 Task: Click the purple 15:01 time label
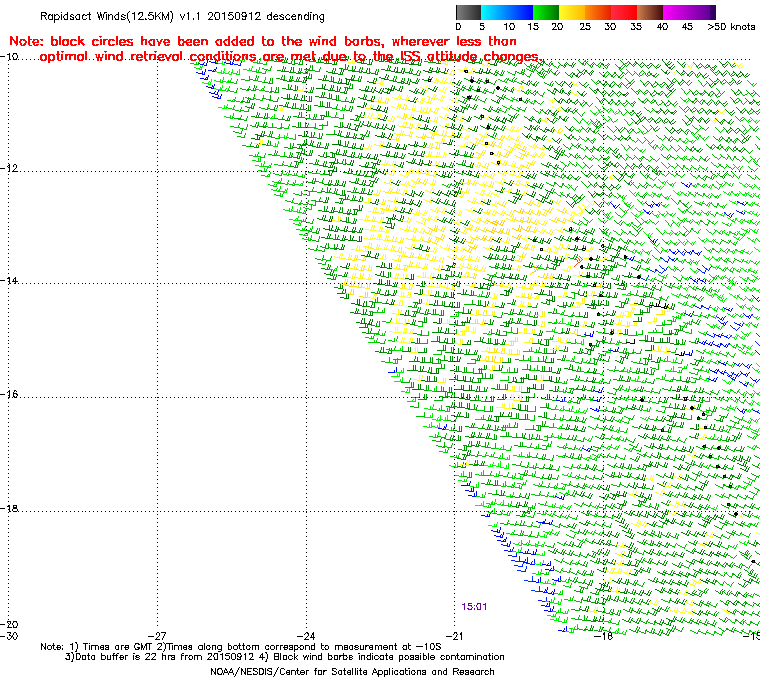point(474,606)
